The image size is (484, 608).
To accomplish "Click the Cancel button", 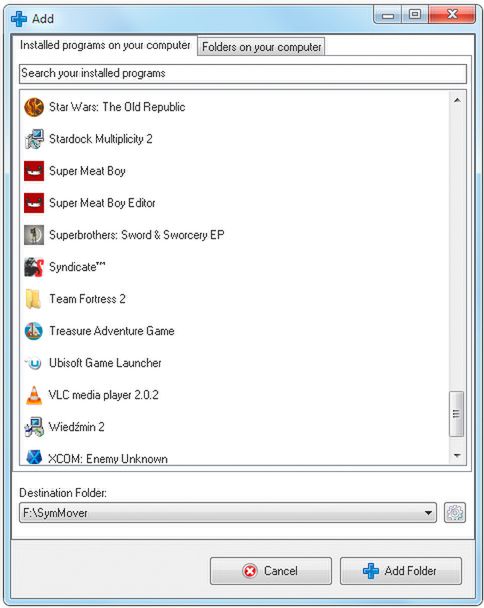I will coord(271,571).
